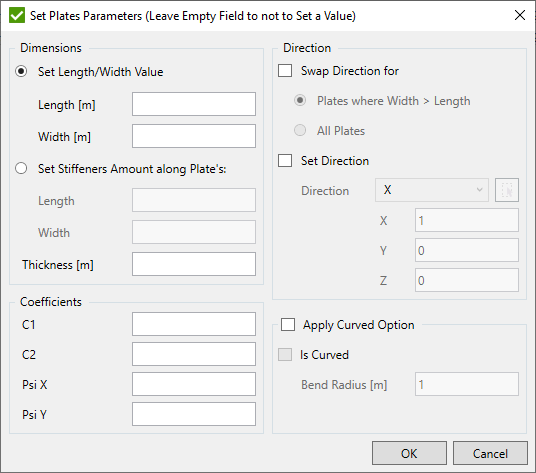Viewport: 536px width, 473px height.
Task: Click the direction Z component field
Action: (467, 280)
